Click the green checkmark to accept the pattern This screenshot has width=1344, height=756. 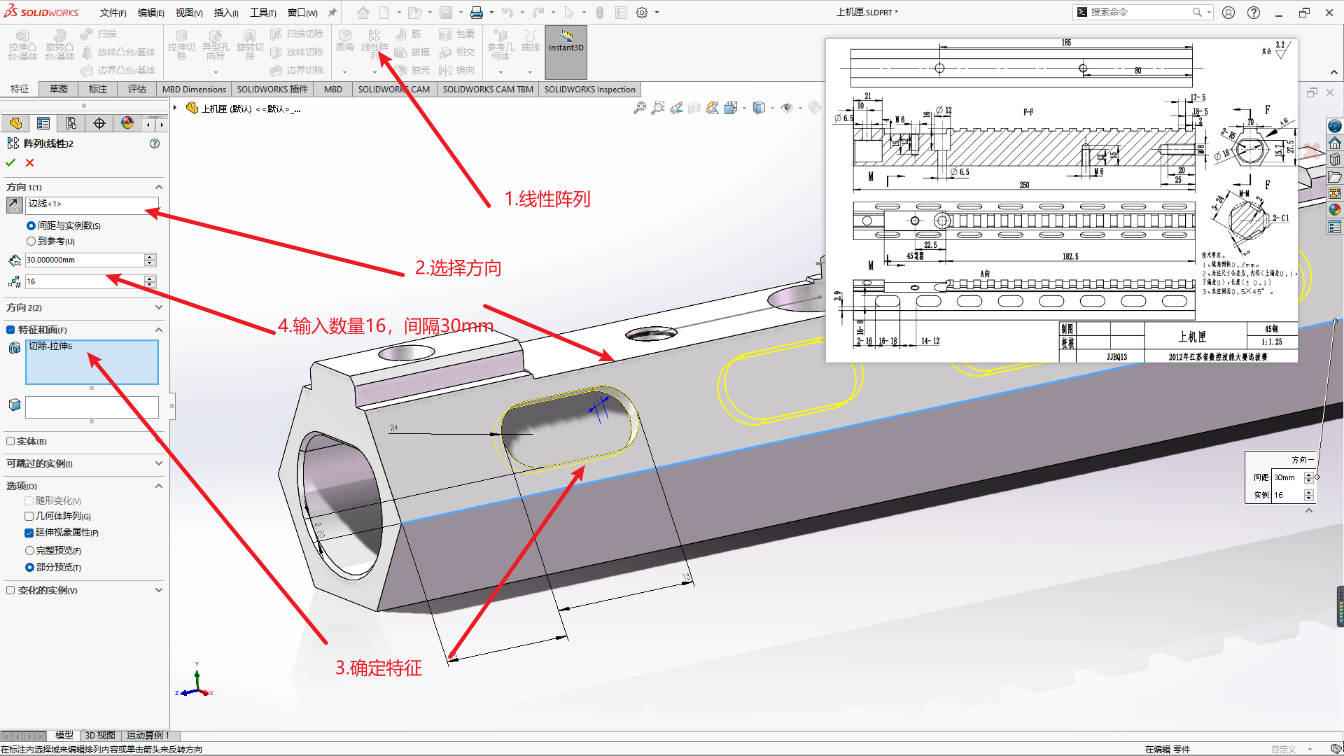coord(10,162)
